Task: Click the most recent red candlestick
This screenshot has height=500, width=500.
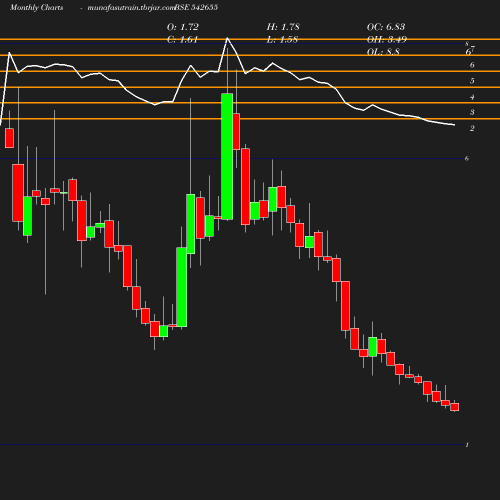Action: tap(455, 407)
